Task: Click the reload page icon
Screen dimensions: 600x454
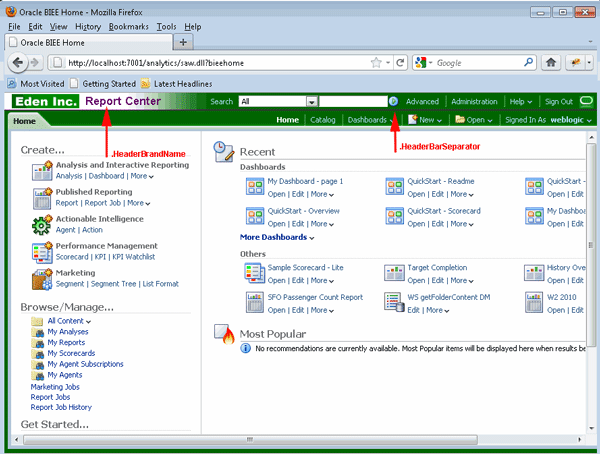Action: pyautogui.click(x=400, y=62)
